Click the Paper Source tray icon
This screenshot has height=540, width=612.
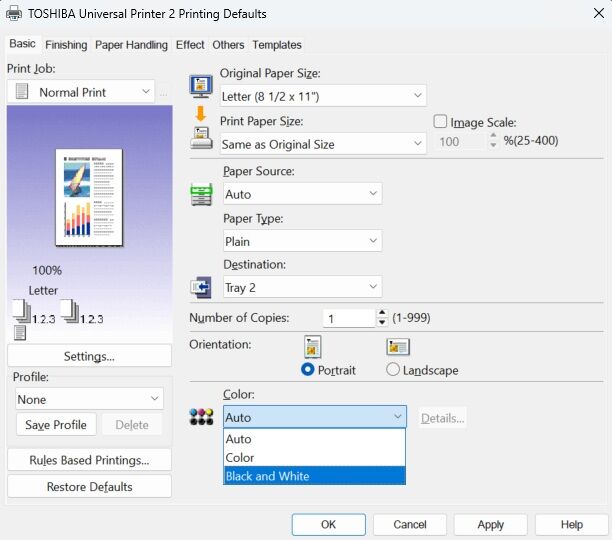point(201,194)
